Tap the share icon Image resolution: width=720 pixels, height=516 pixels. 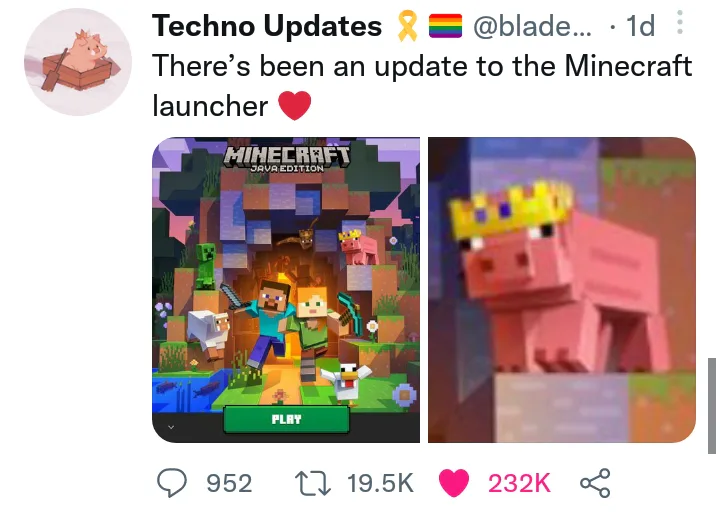pos(595,483)
